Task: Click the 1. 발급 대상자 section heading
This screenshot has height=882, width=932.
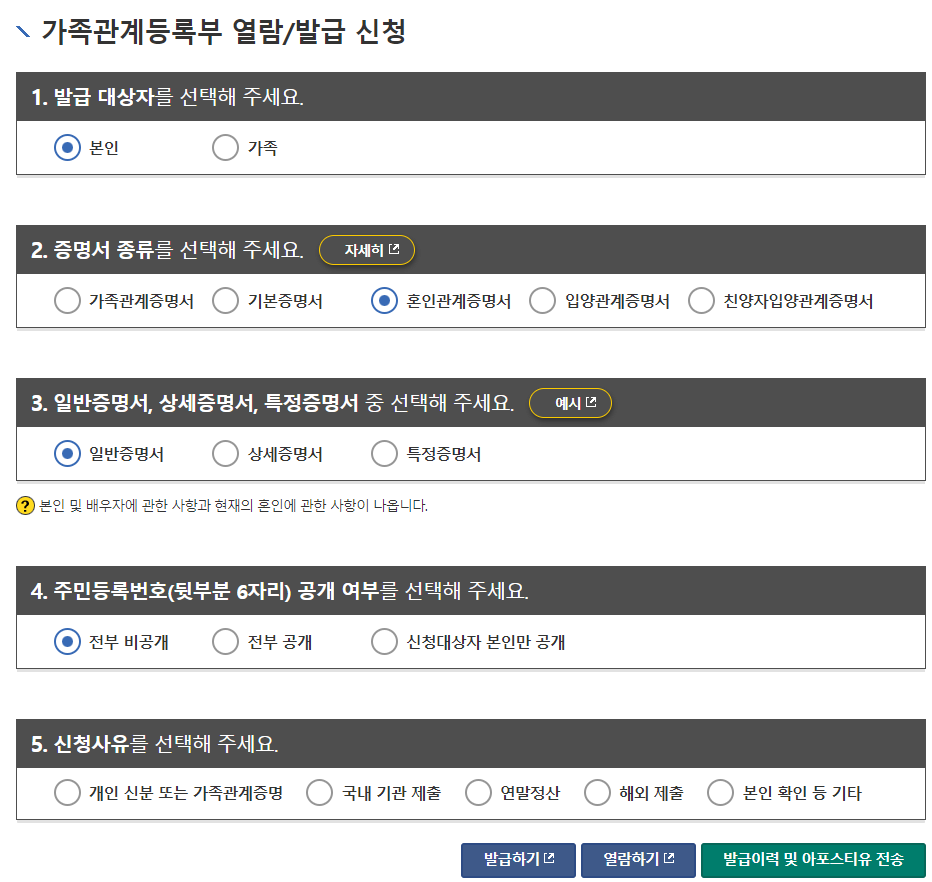Action: click(167, 97)
